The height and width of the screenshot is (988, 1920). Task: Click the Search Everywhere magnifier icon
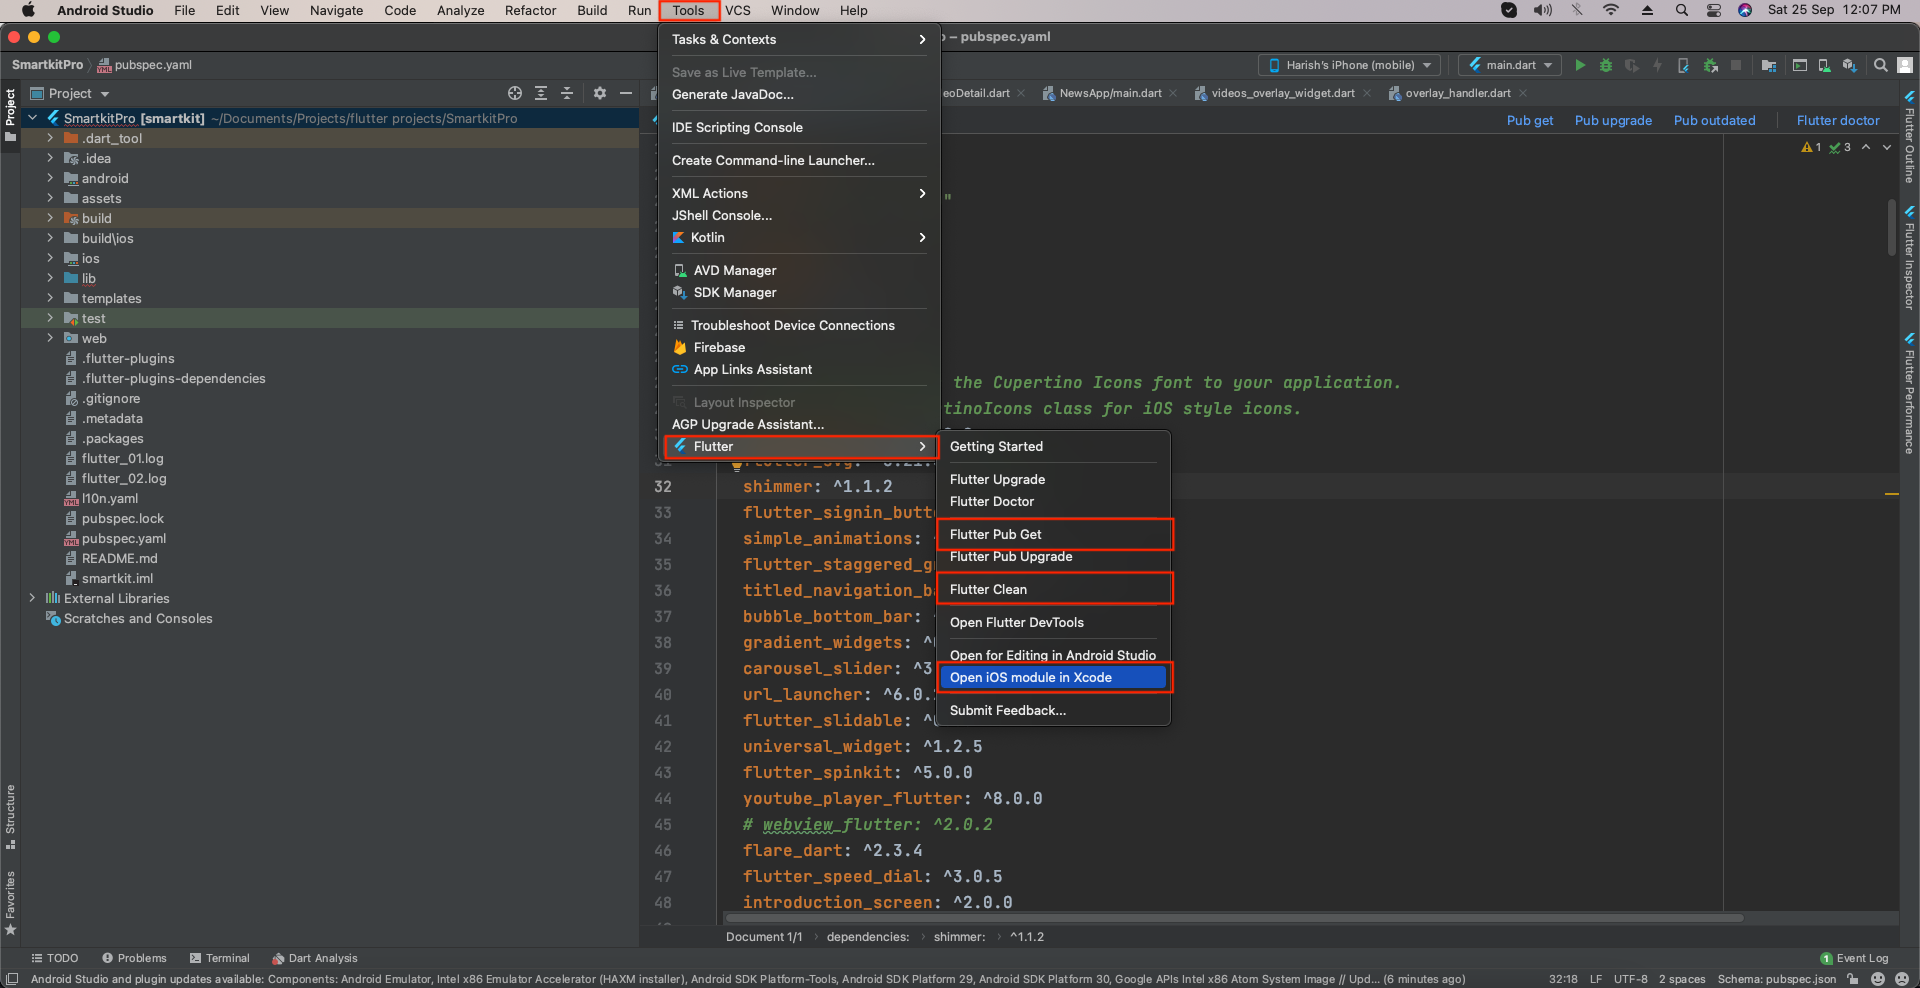[x=1880, y=65]
